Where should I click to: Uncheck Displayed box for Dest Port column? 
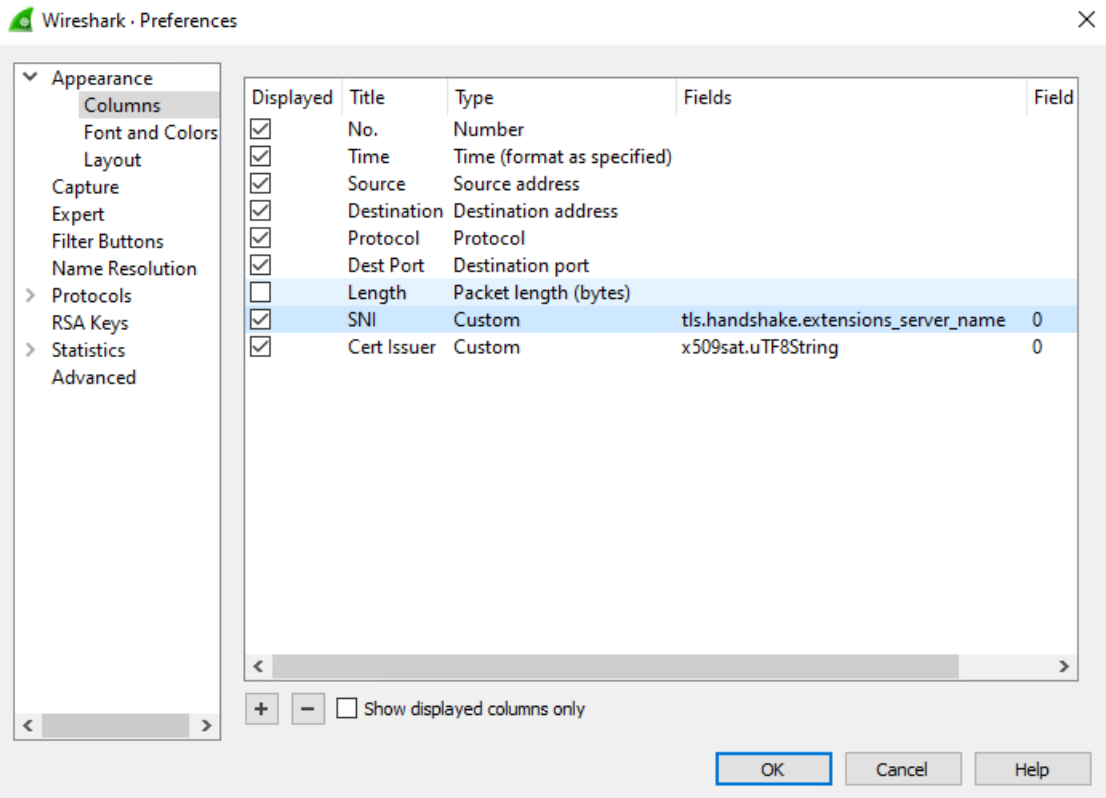tap(260, 265)
